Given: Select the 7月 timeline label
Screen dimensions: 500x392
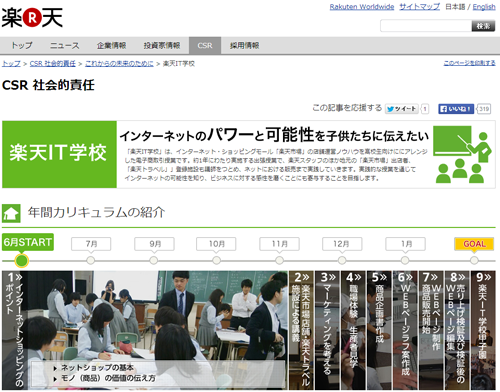Looking at the screenshot, I should pos(91,244).
